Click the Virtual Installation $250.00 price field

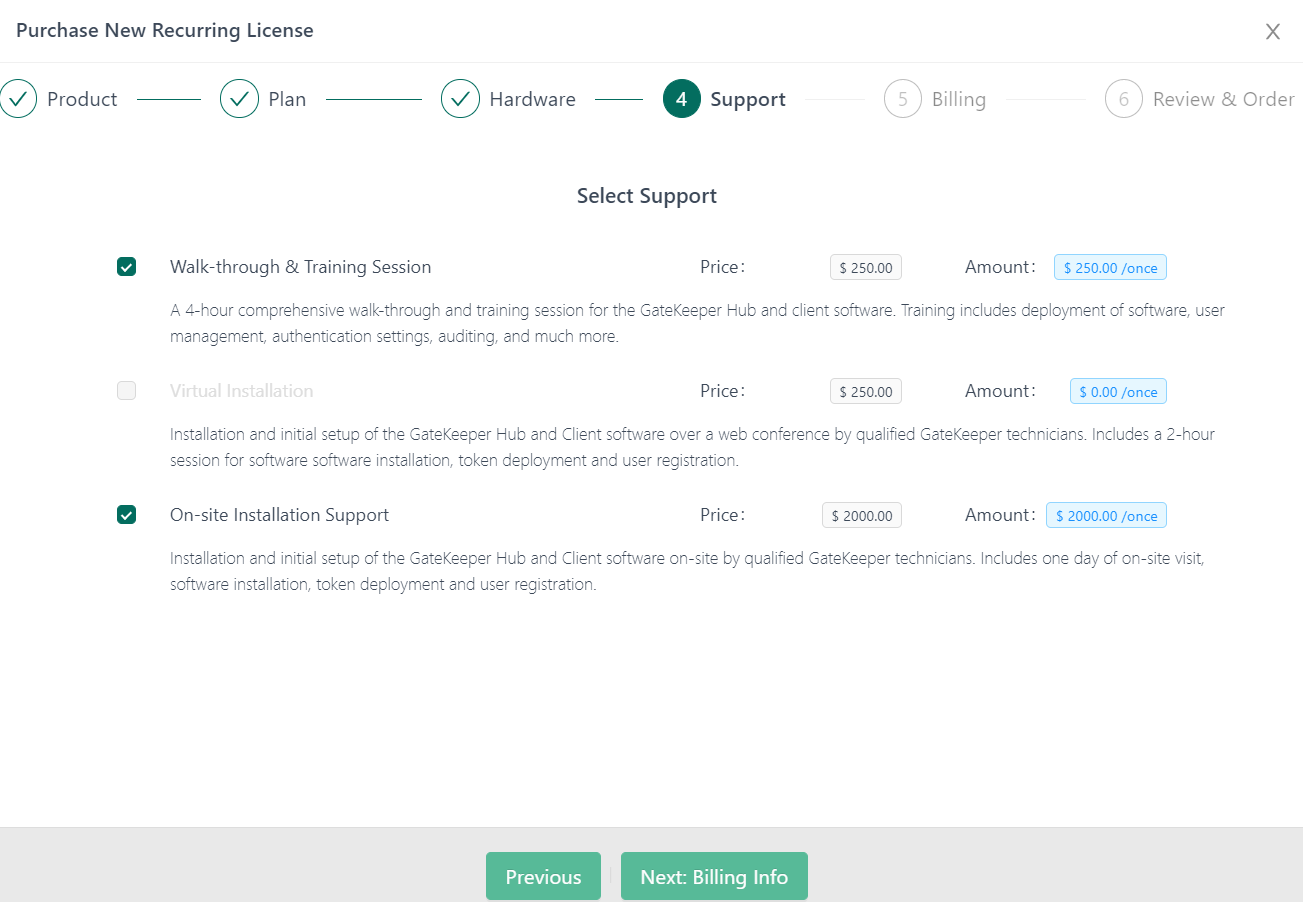click(865, 392)
